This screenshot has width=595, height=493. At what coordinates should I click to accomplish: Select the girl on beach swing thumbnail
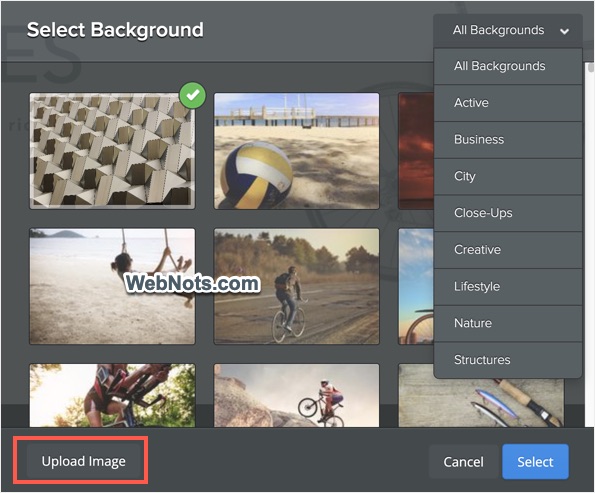(112, 287)
